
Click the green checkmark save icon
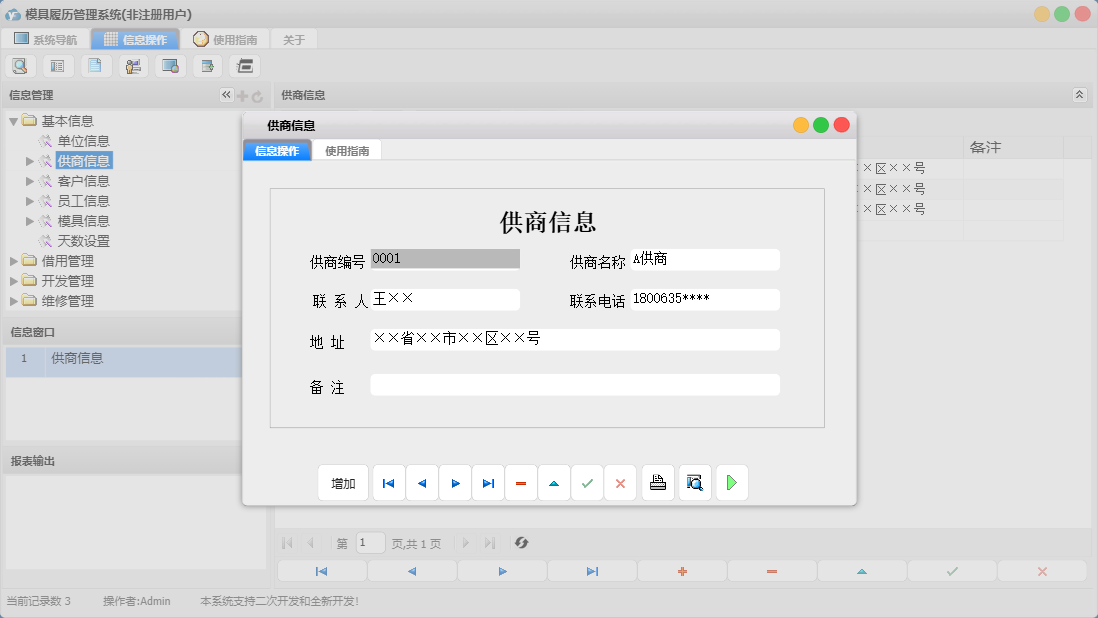click(587, 482)
